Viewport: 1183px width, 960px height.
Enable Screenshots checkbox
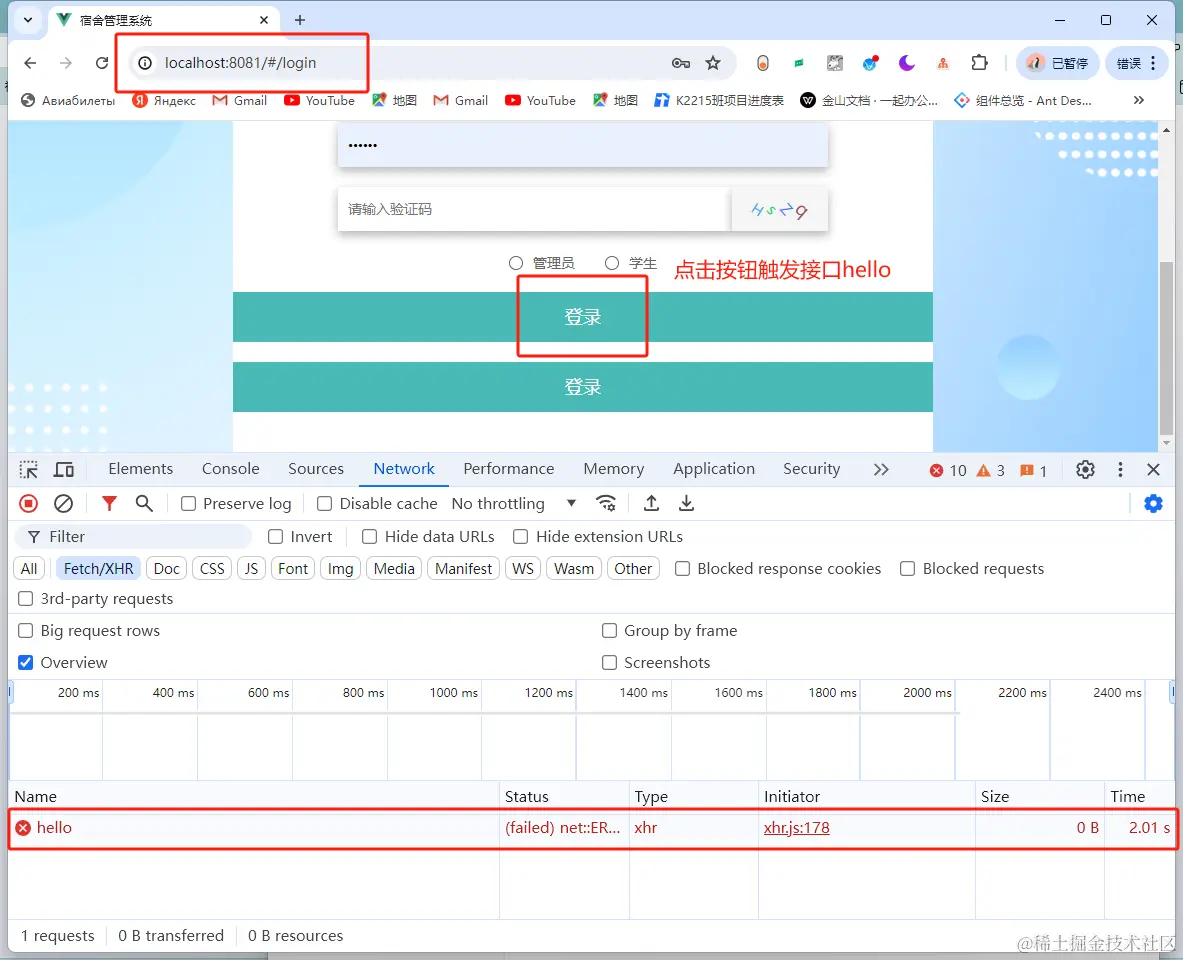610,662
